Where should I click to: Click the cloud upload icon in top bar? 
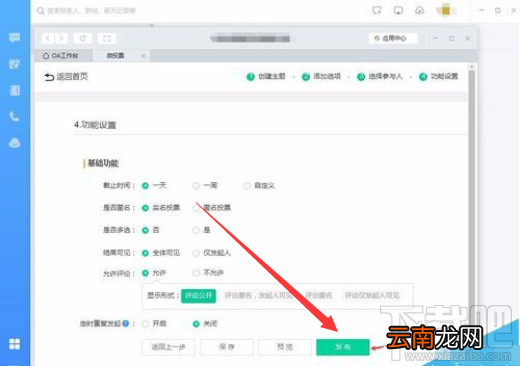420,11
